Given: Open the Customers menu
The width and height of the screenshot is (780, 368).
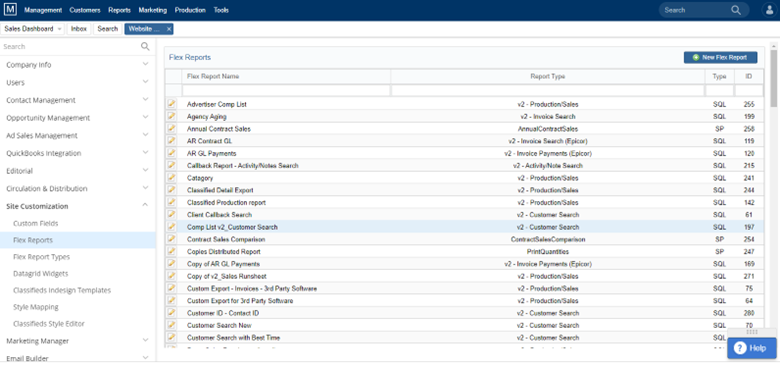Looking at the screenshot, I should (x=85, y=10).
